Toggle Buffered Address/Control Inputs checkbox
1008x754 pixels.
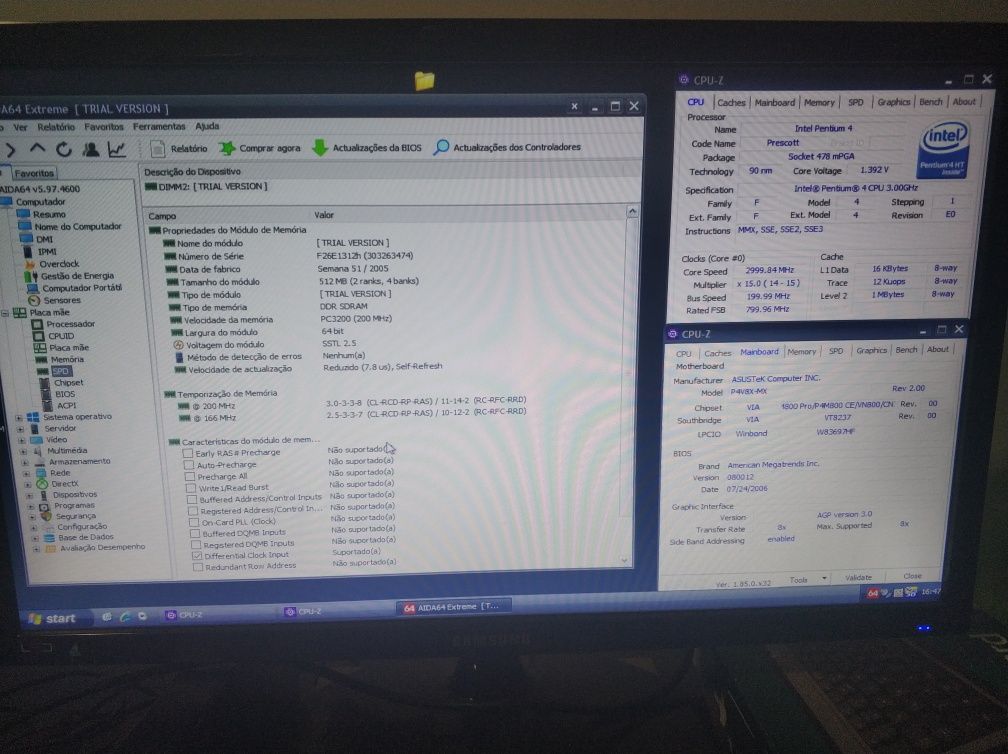coord(192,499)
